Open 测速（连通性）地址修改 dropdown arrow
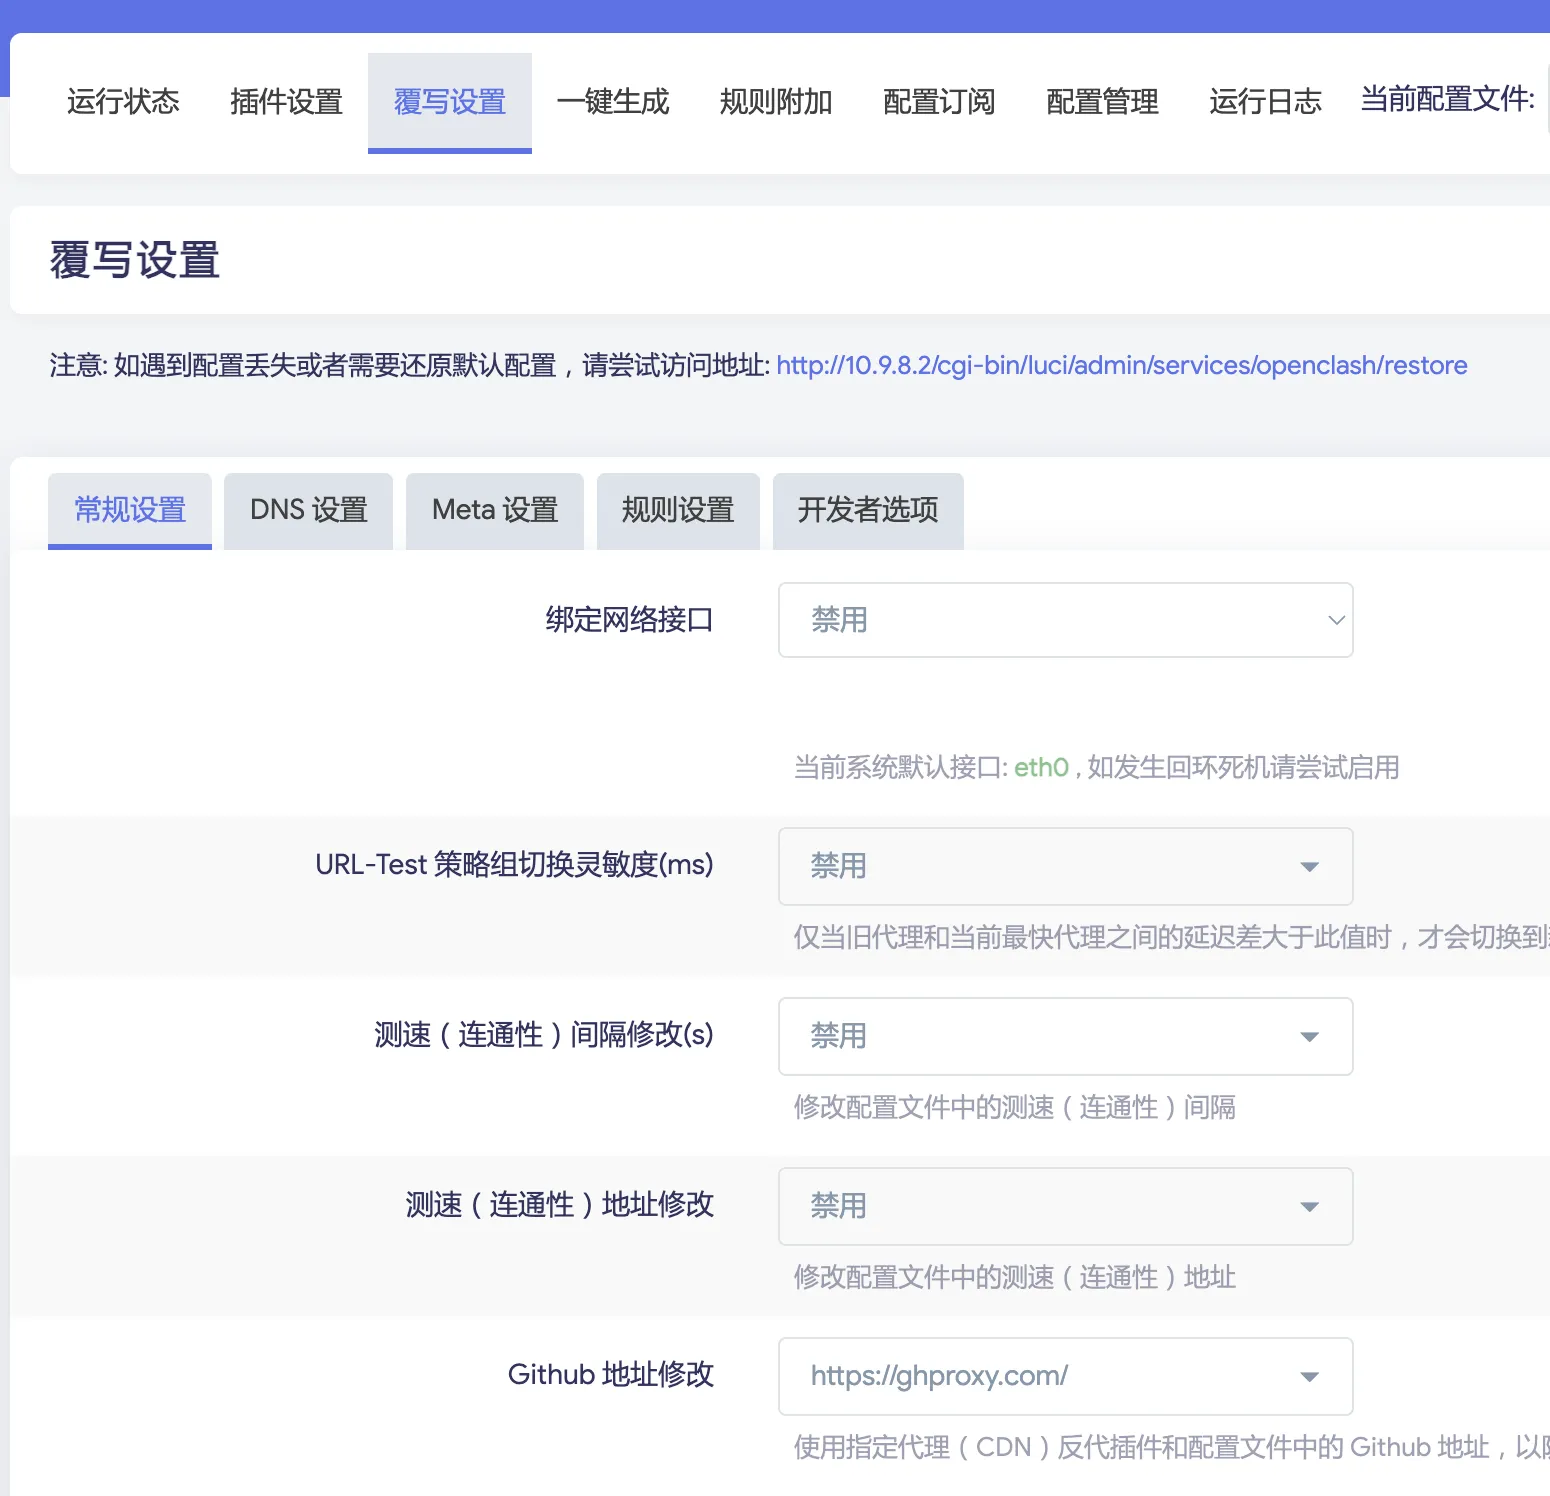The height and width of the screenshot is (1496, 1550). click(1309, 1207)
